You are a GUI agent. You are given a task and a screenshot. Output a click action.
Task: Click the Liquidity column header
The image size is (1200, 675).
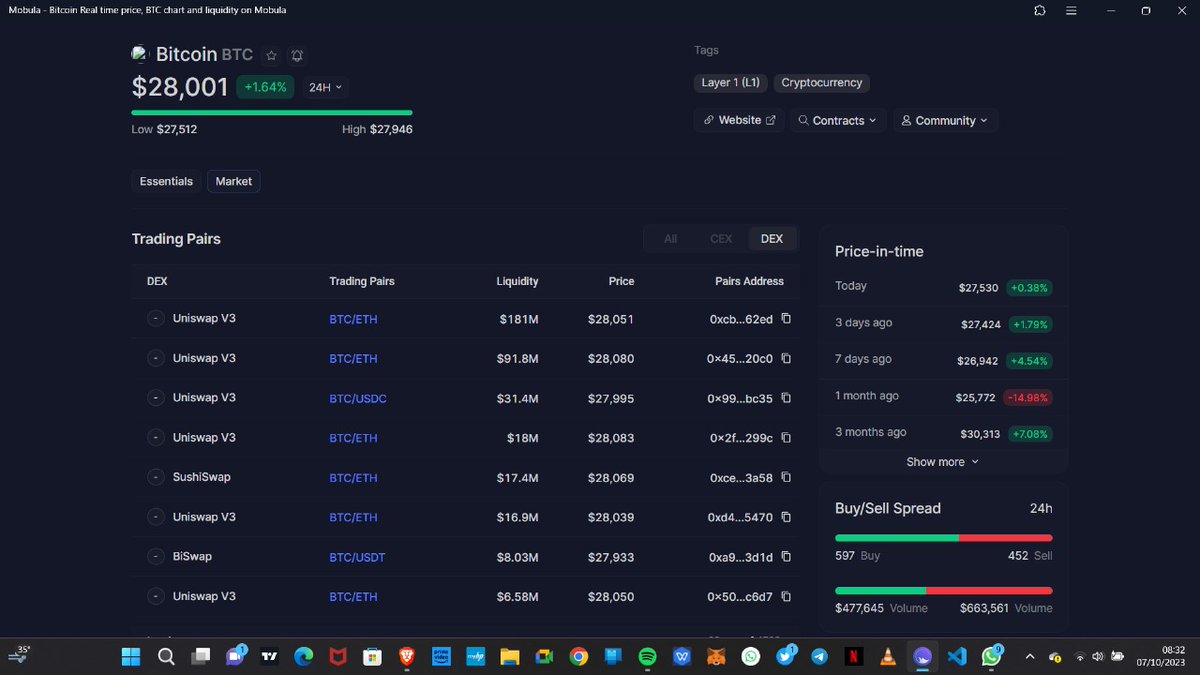(x=517, y=281)
